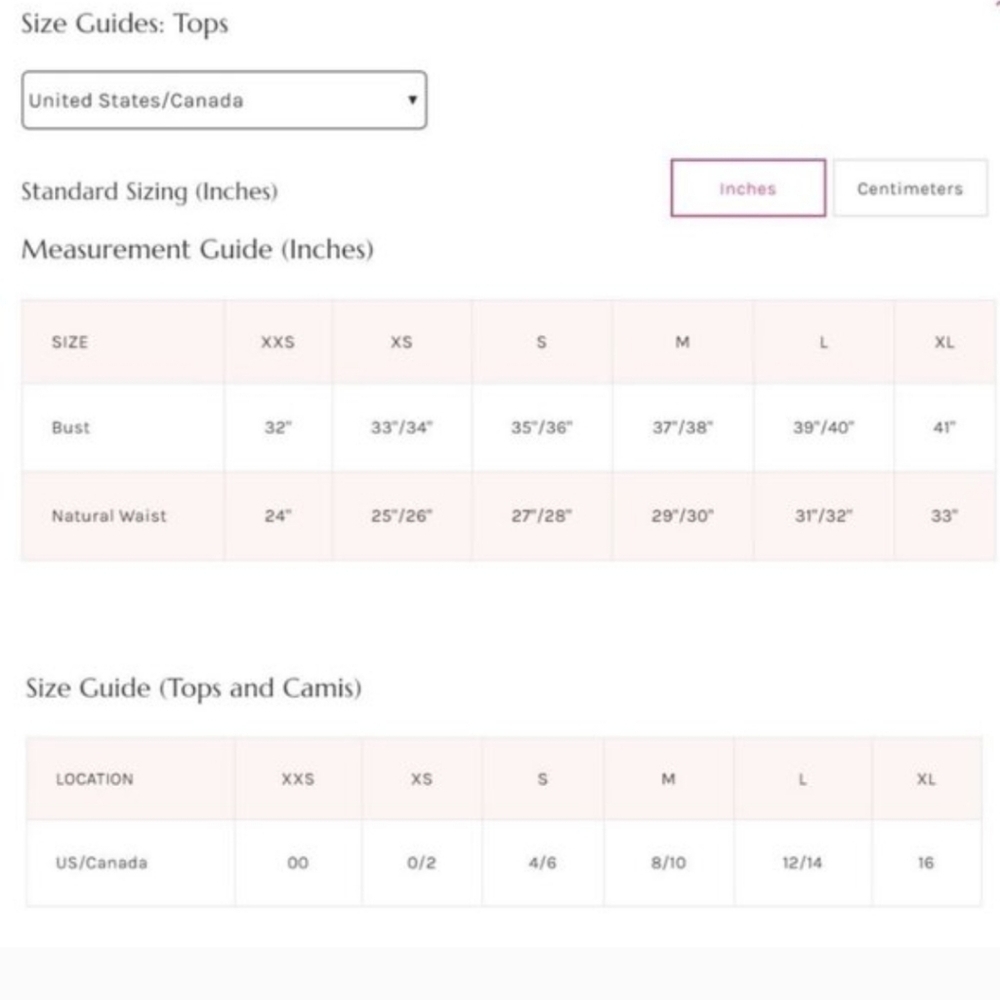Select the 29"/30" natural waist cell
Screen dimensions: 1000x1000
point(682,516)
